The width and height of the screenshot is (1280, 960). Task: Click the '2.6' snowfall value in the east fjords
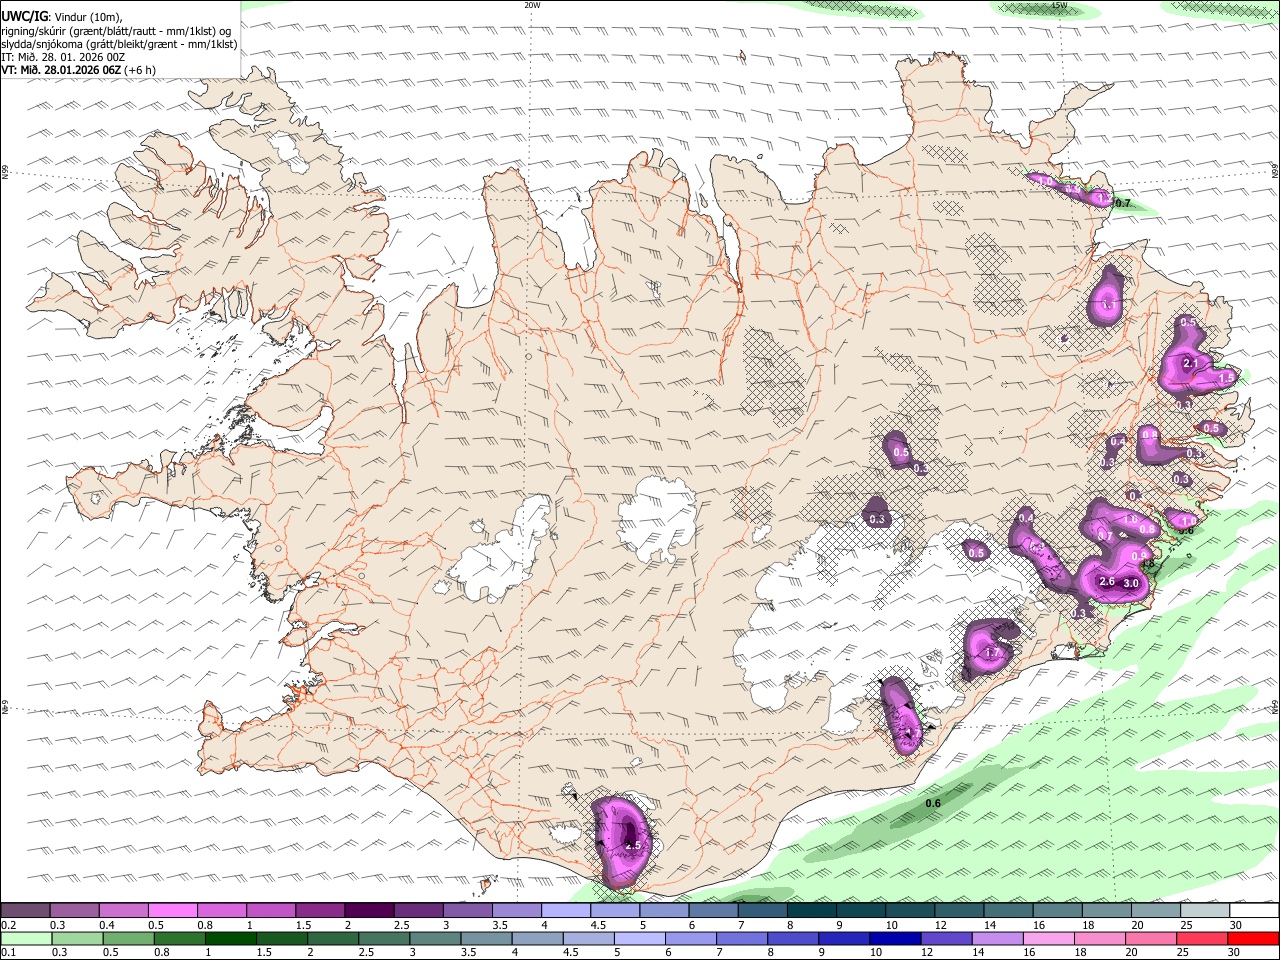pos(1107,581)
